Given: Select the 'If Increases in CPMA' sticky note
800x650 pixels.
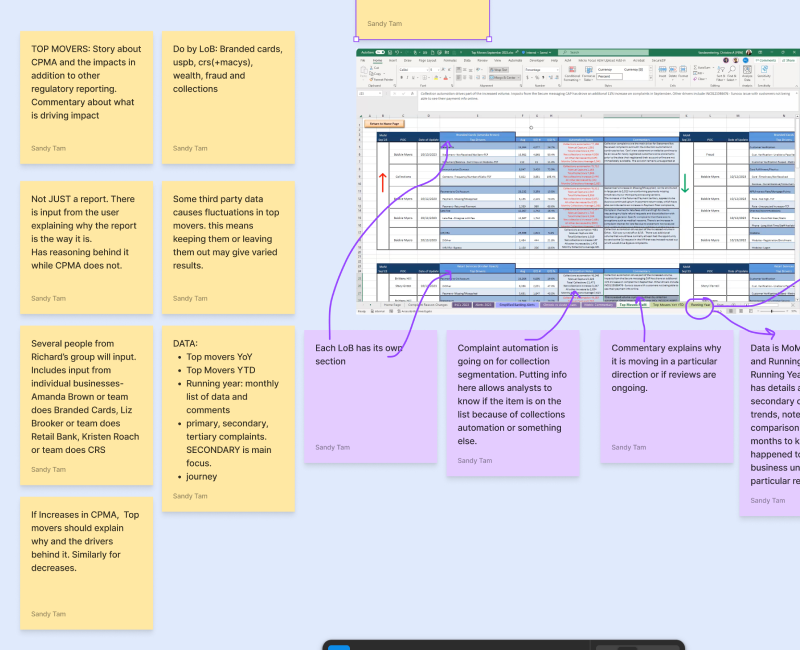Looking at the screenshot, I should click(x=86, y=563).
